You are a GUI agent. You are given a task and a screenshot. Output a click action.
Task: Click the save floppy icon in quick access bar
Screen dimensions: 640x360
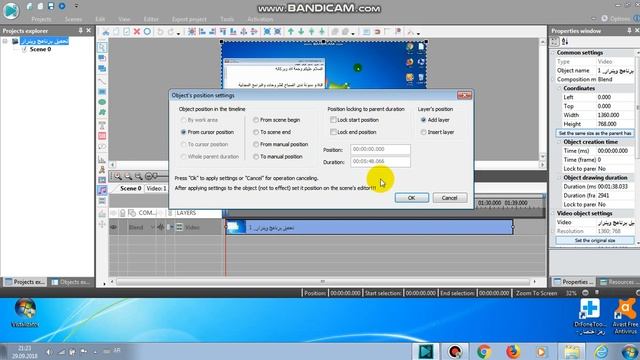(51, 6)
